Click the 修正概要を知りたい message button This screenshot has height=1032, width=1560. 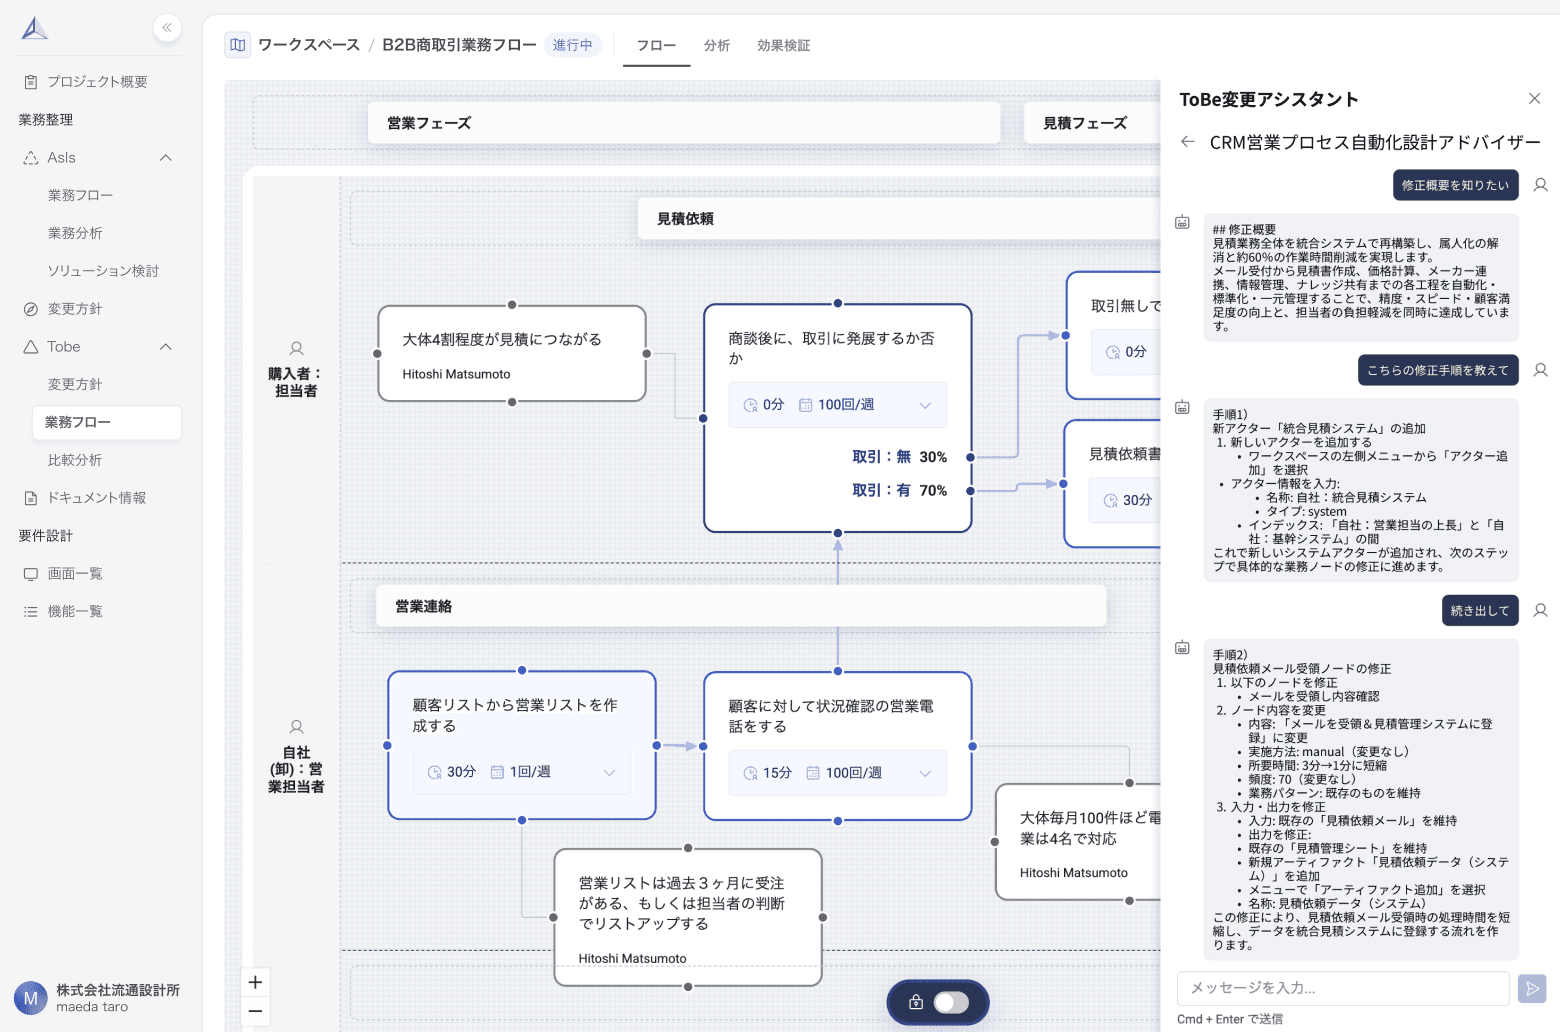(1455, 185)
